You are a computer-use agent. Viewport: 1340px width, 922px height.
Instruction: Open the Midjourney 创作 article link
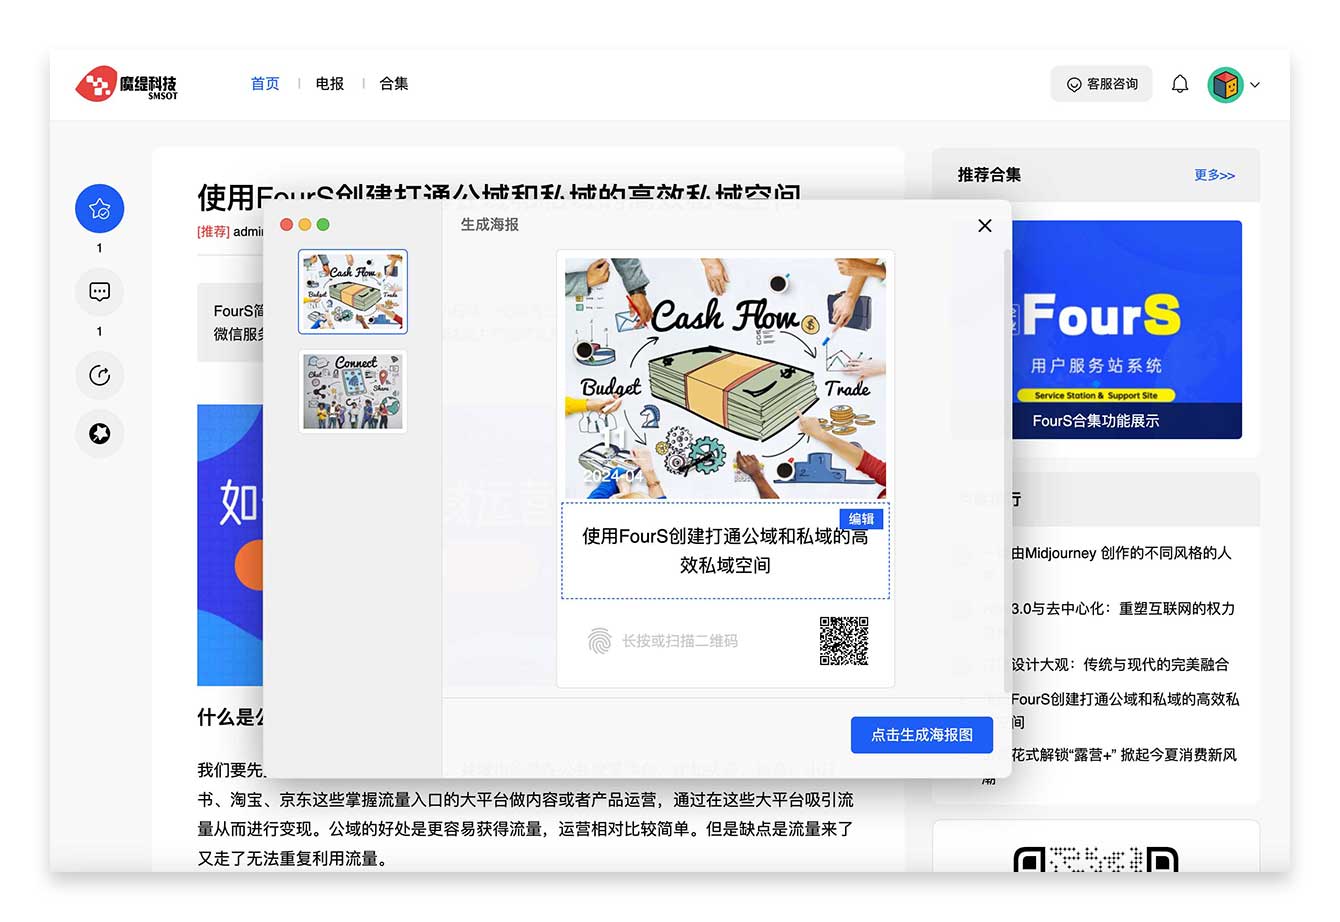(x=1121, y=553)
